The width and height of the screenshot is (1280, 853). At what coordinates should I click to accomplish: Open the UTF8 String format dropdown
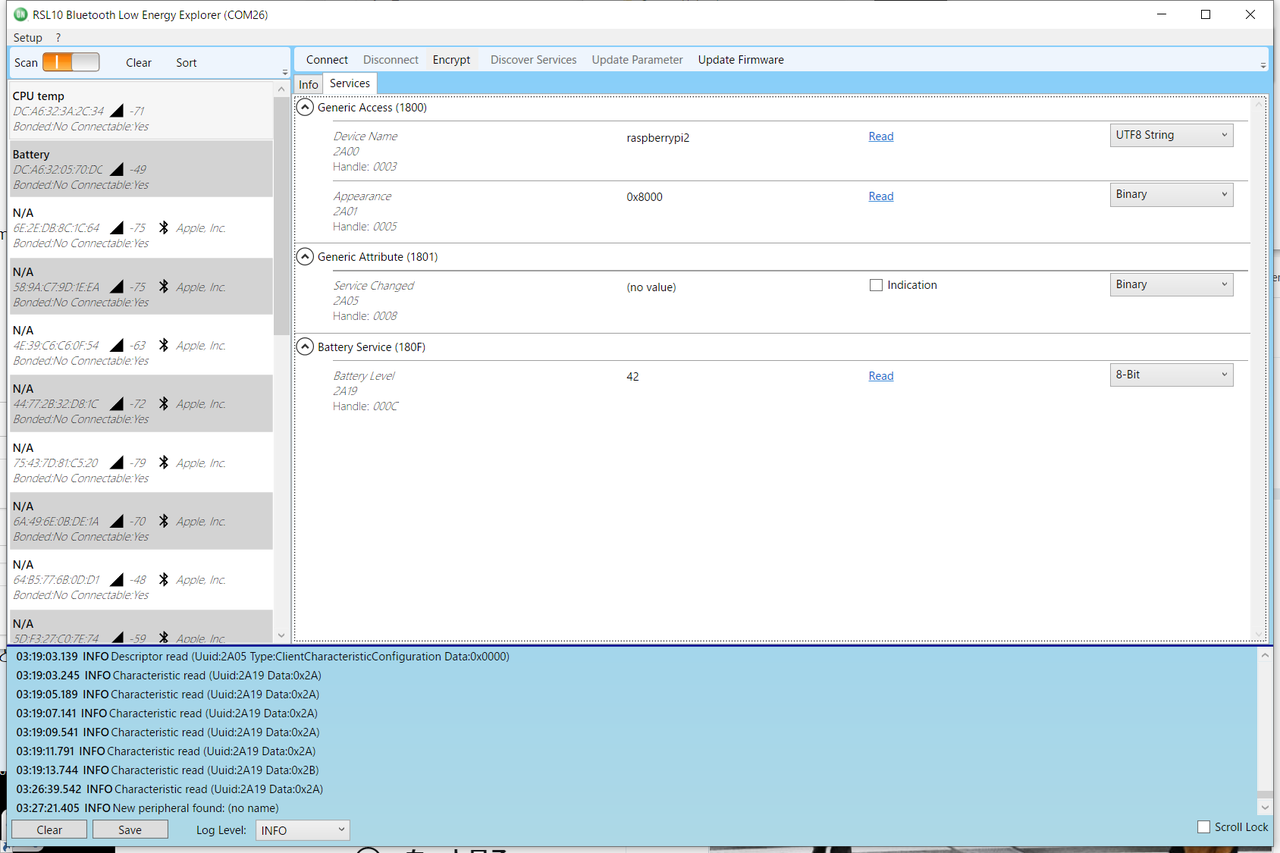1171,135
